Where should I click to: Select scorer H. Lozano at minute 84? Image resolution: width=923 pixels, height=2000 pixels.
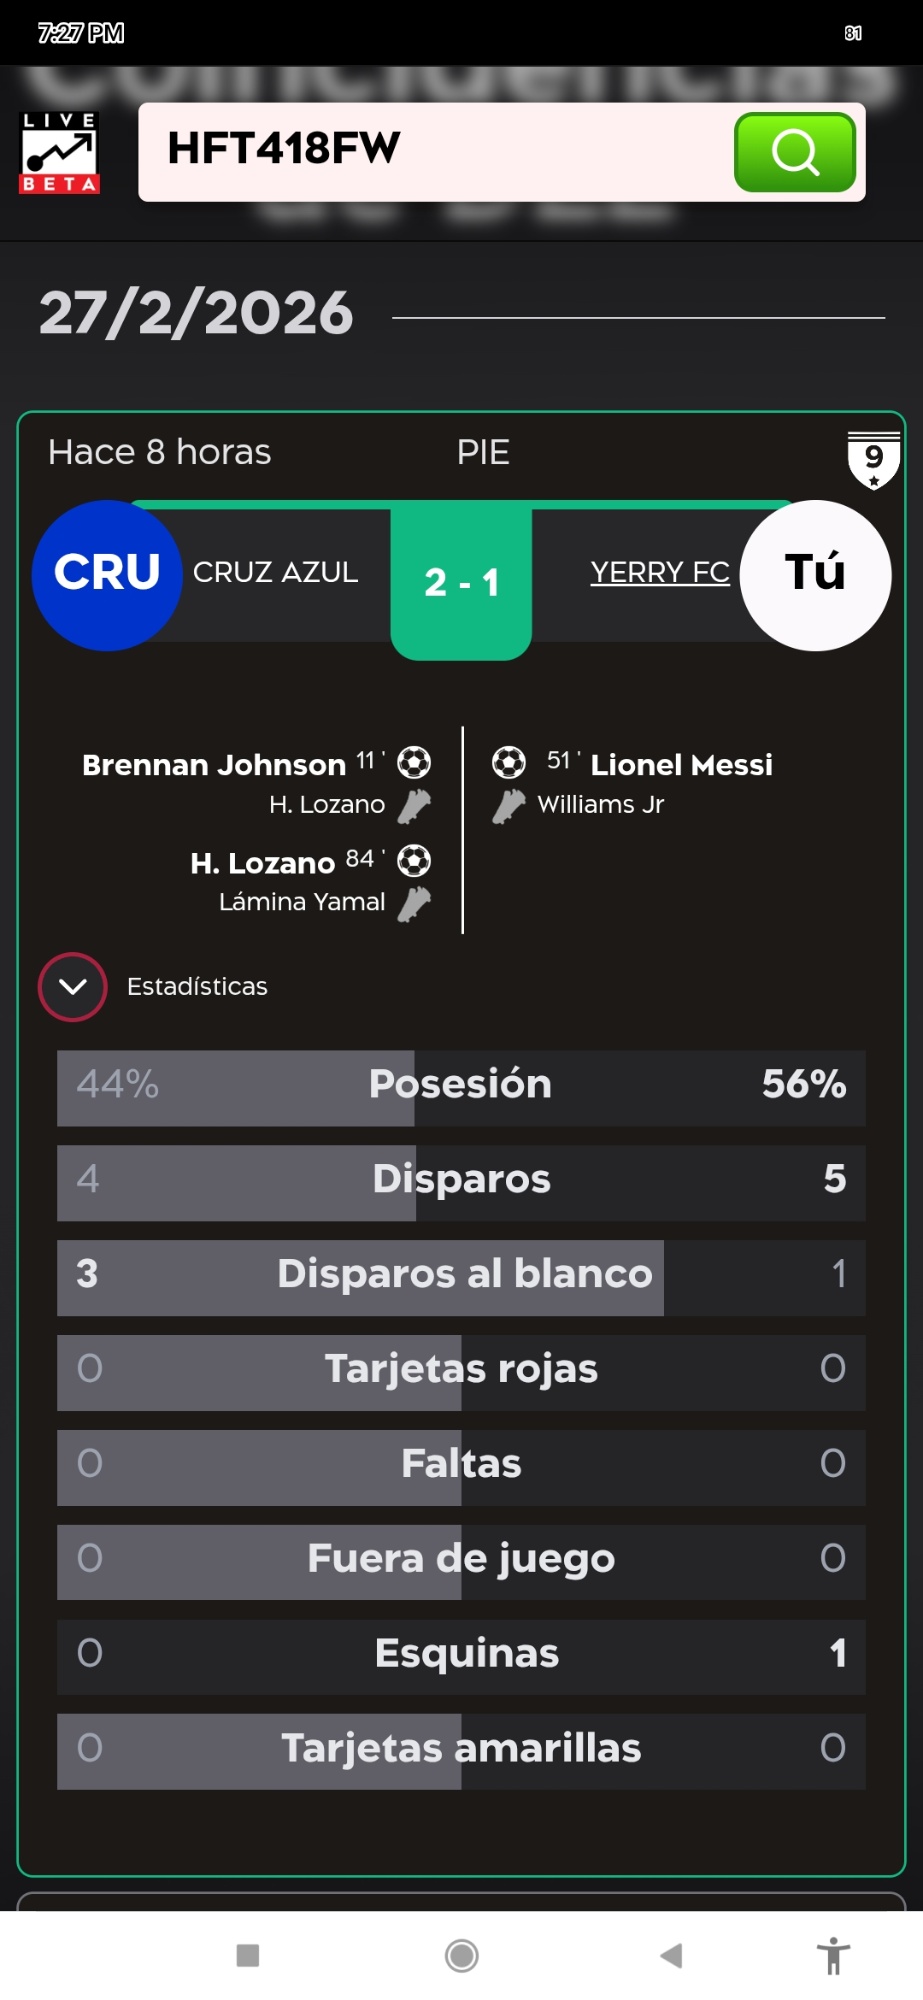[x=262, y=863]
